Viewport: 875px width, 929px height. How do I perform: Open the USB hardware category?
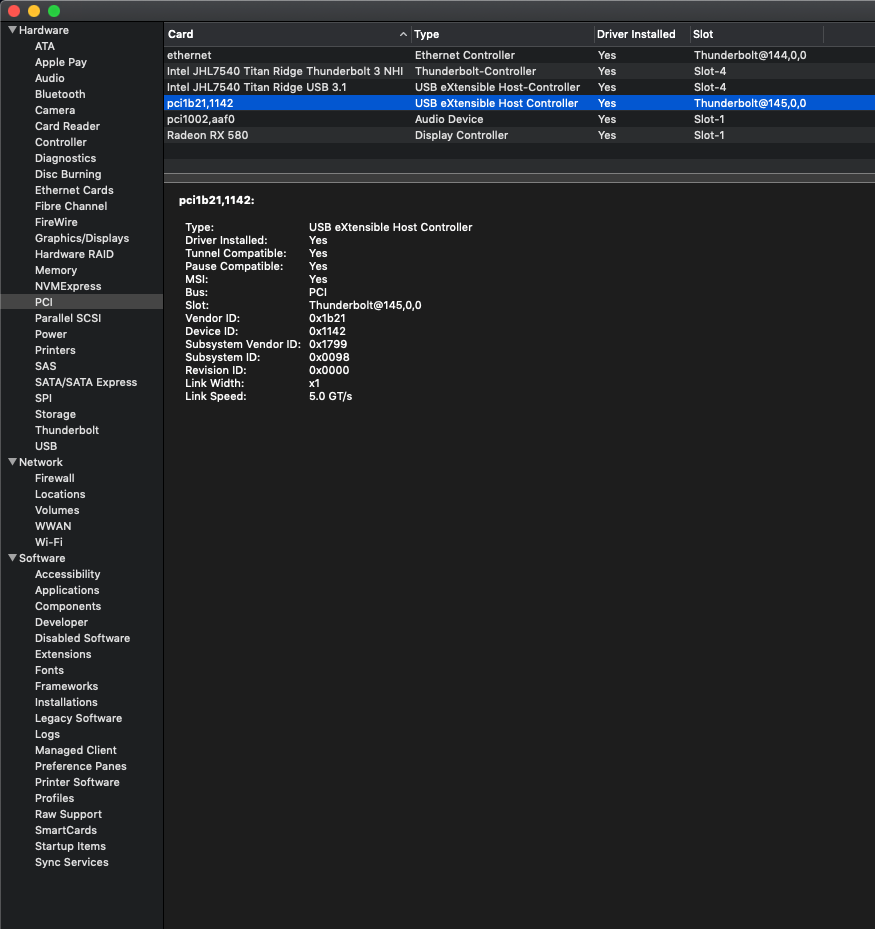click(x=46, y=446)
